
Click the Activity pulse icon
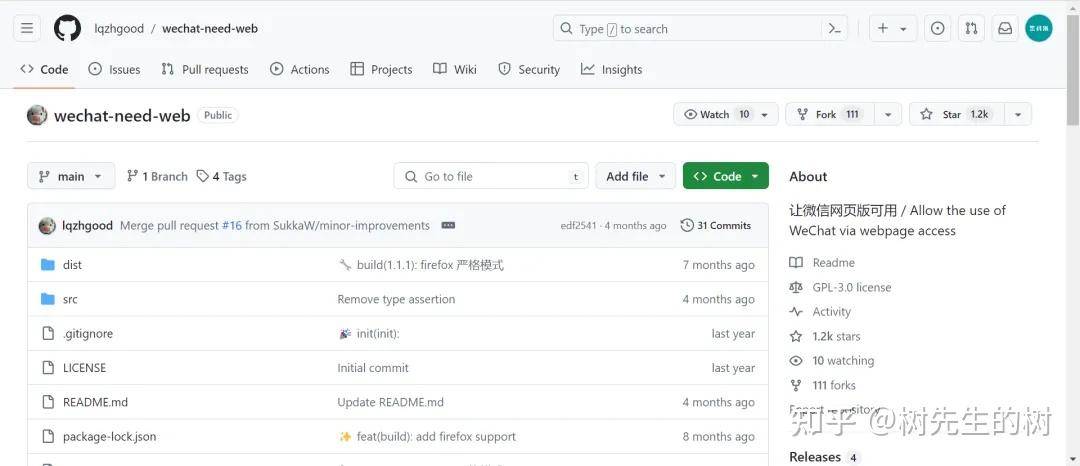(796, 312)
